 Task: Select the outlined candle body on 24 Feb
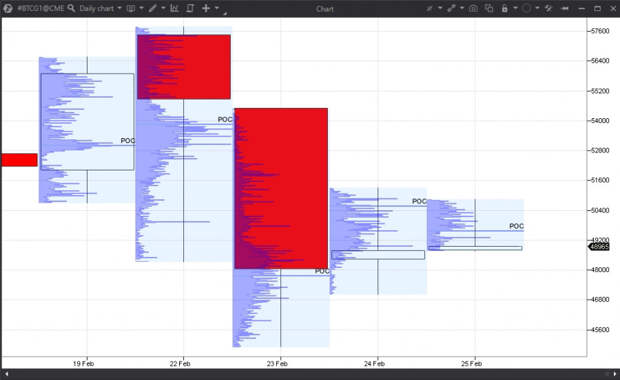point(378,255)
